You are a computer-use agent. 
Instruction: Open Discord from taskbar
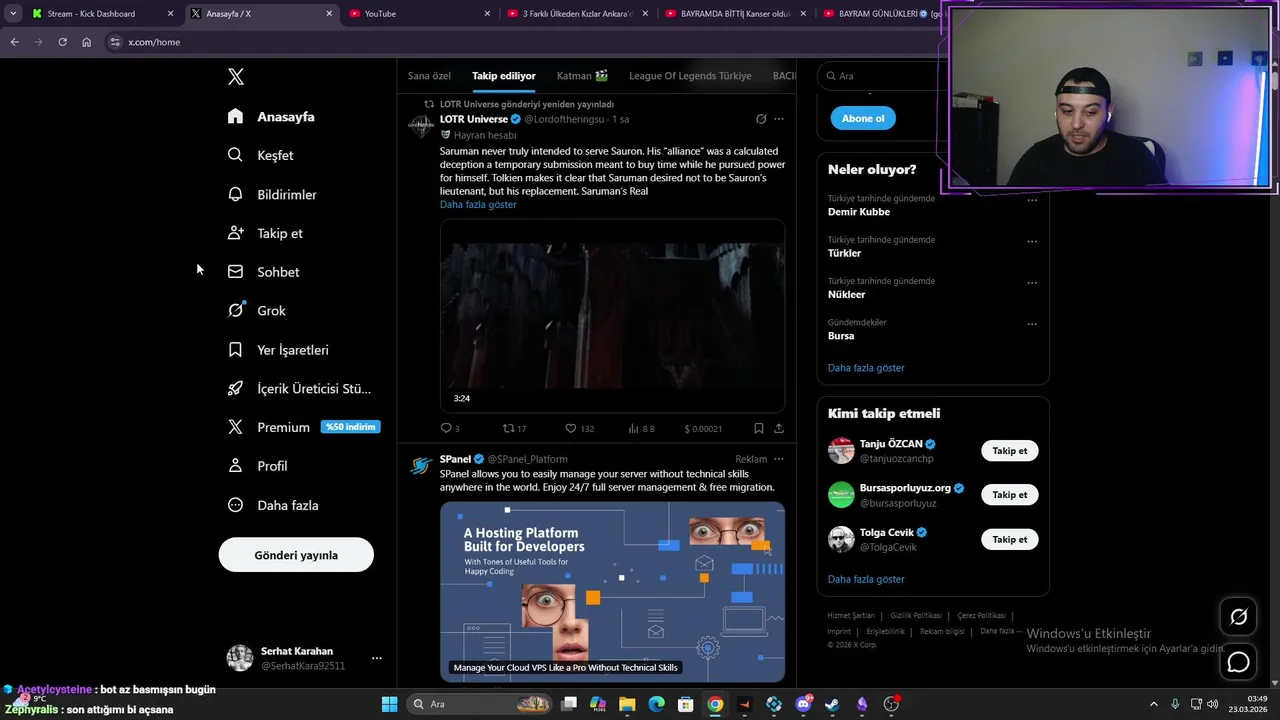pos(803,705)
